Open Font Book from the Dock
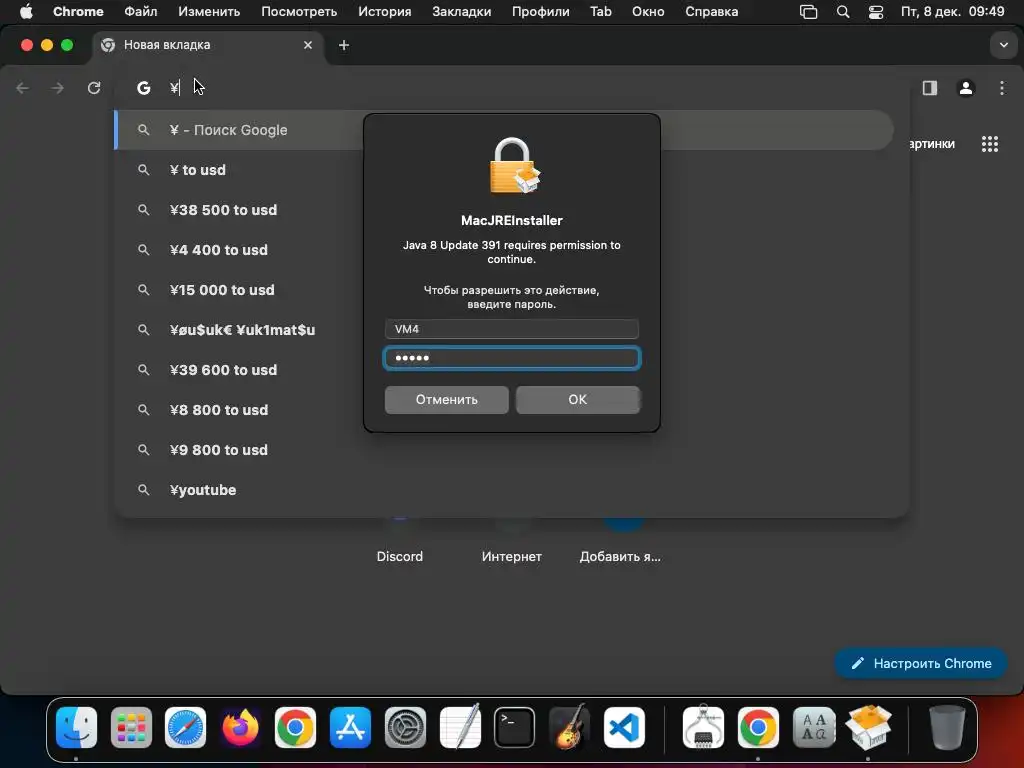 coord(814,728)
